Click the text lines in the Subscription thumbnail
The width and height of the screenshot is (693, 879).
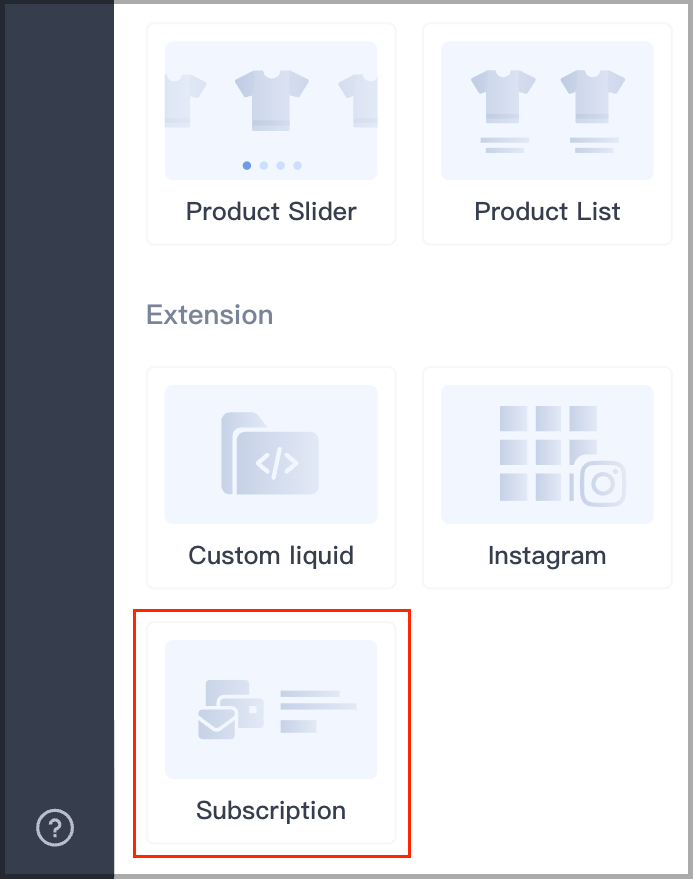318,711
